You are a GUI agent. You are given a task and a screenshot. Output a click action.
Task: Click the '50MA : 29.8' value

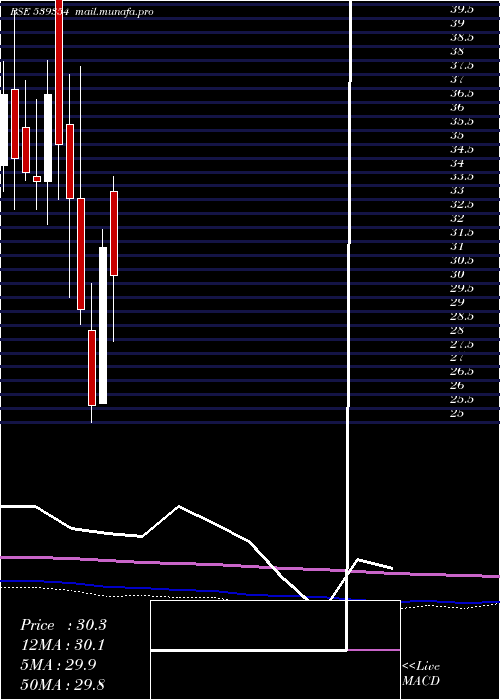tap(63, 684)
